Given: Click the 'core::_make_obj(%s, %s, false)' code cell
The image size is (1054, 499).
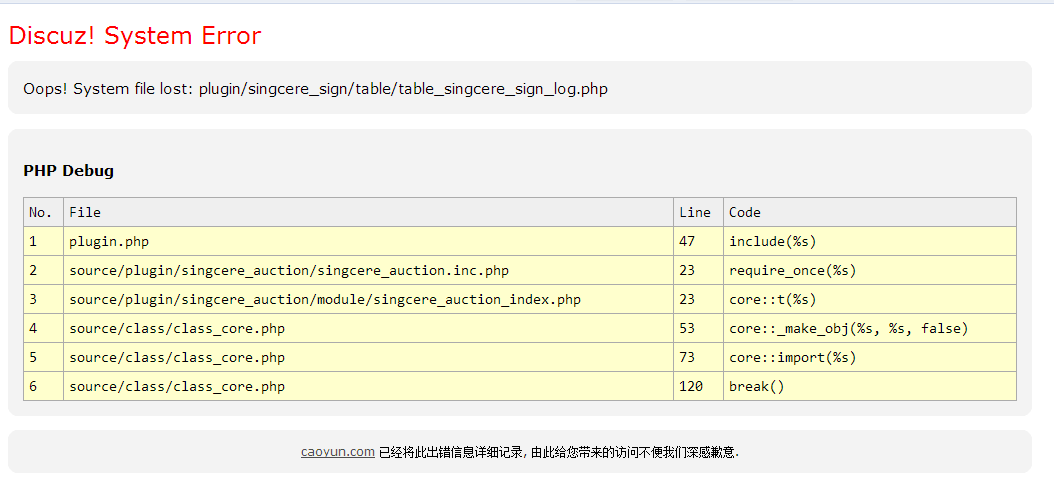Looking at the screenshot, I should tap(870, 328).
